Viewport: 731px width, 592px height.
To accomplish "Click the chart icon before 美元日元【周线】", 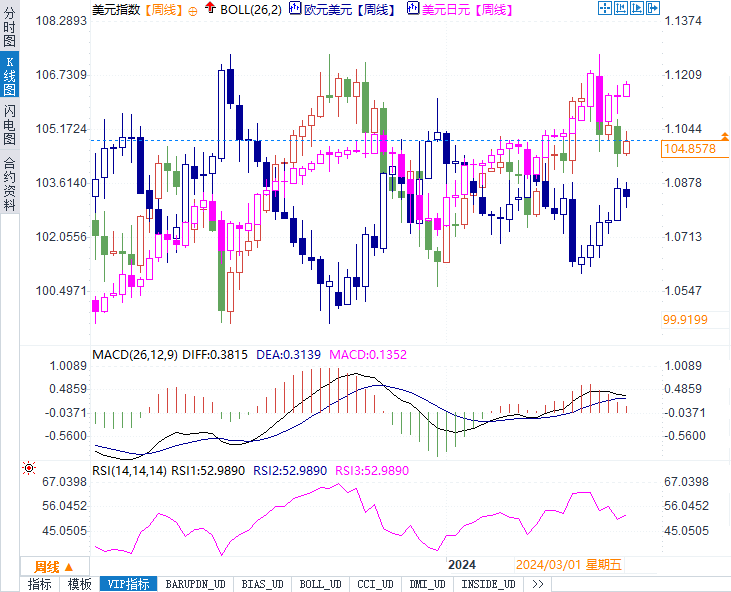I will pos(413,8).
